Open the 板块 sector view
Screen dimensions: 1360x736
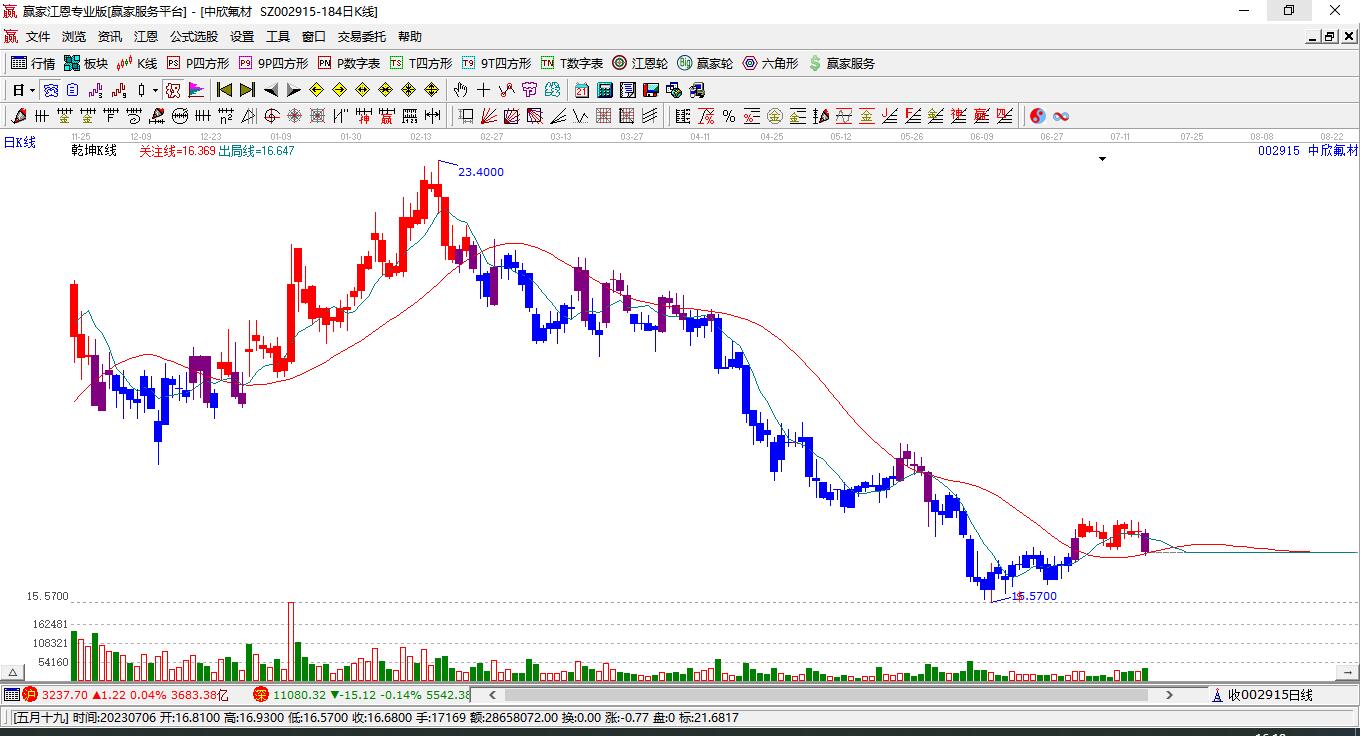[86, 63]
